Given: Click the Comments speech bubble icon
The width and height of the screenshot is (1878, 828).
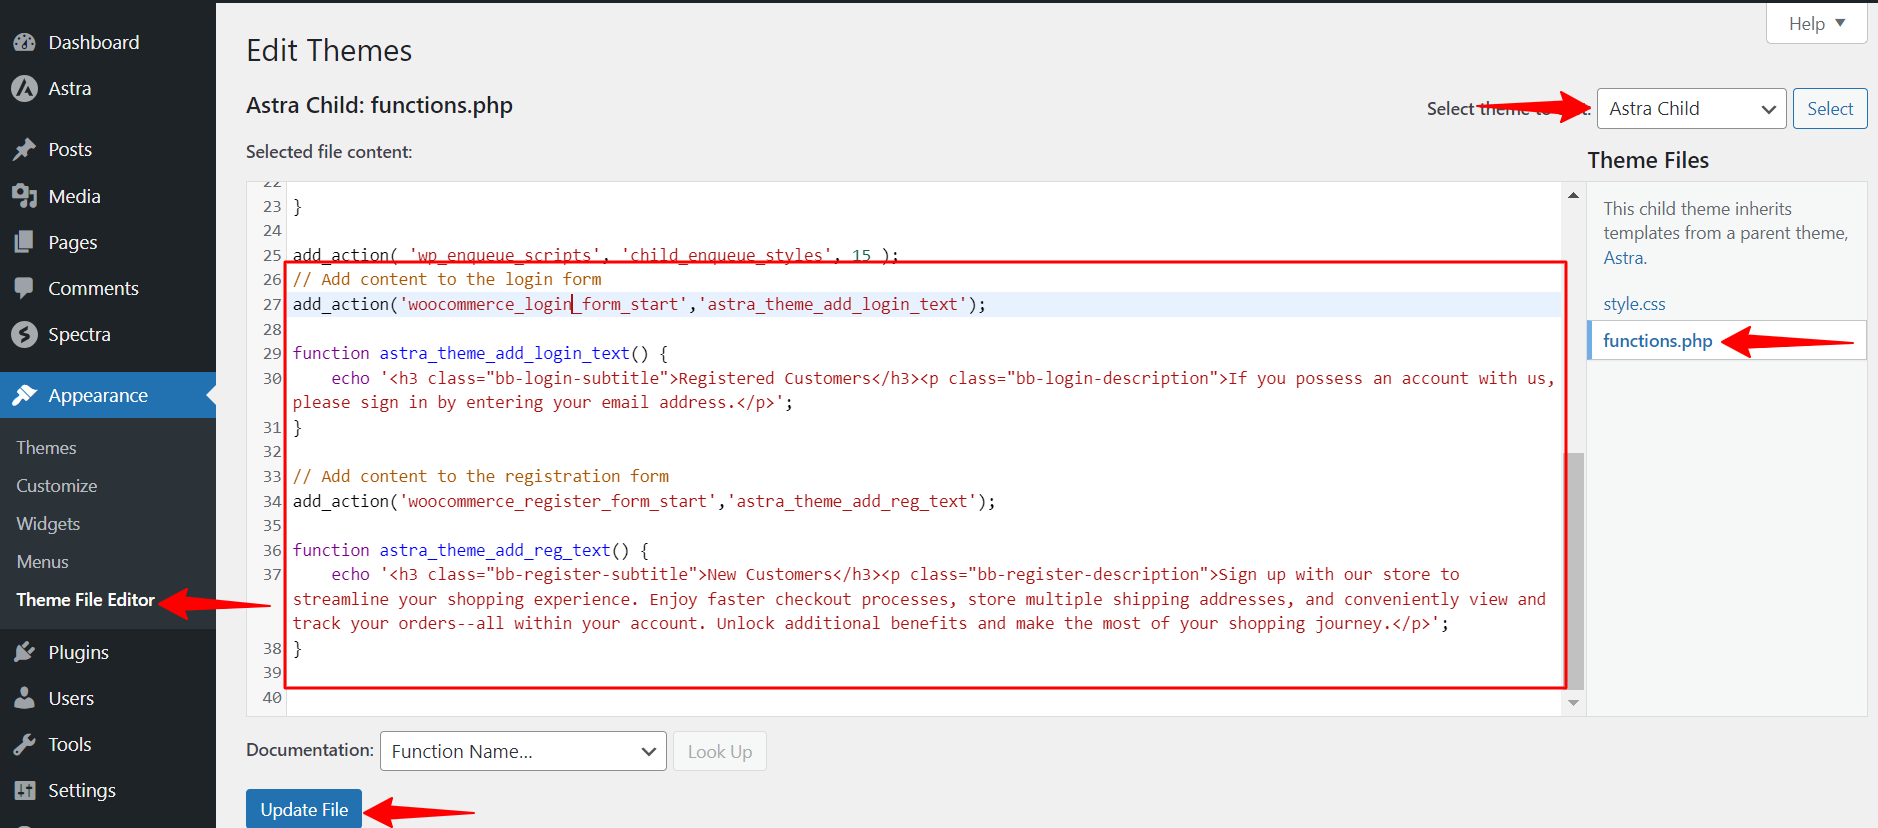Looking at the screenshot, I should (x=24, y=289).
